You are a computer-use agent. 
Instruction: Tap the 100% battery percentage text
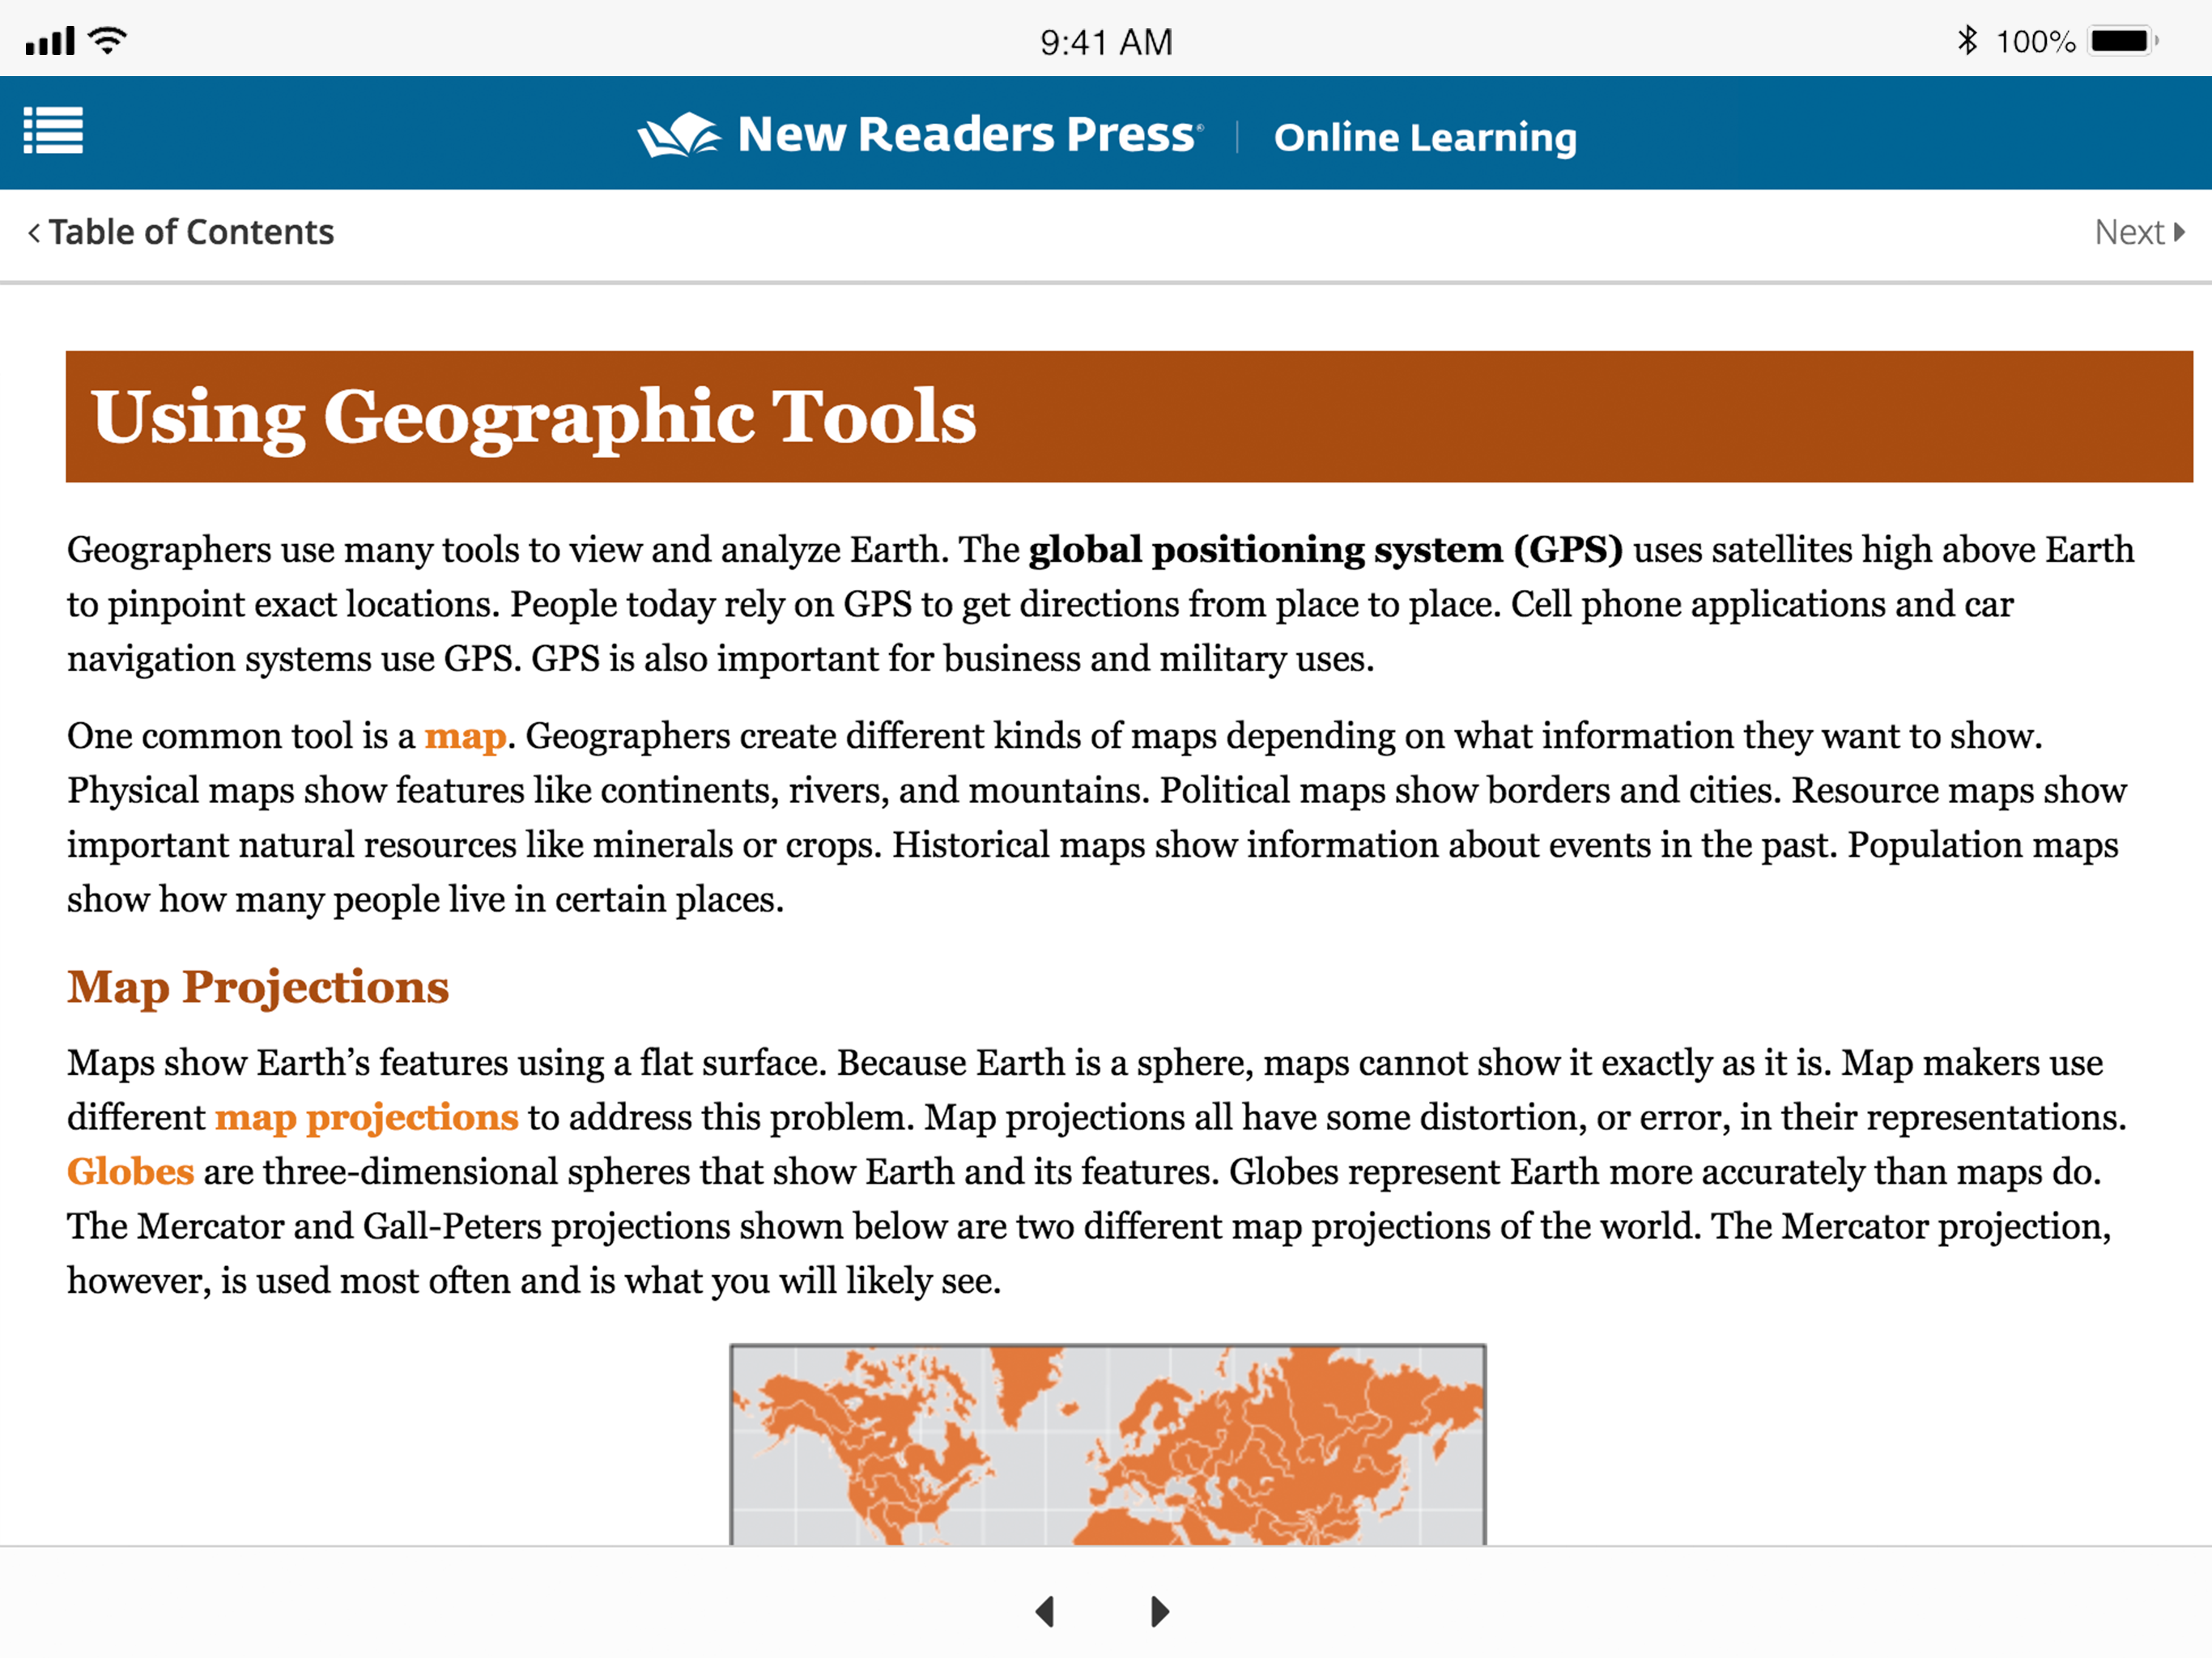(x=2035, y=42)
